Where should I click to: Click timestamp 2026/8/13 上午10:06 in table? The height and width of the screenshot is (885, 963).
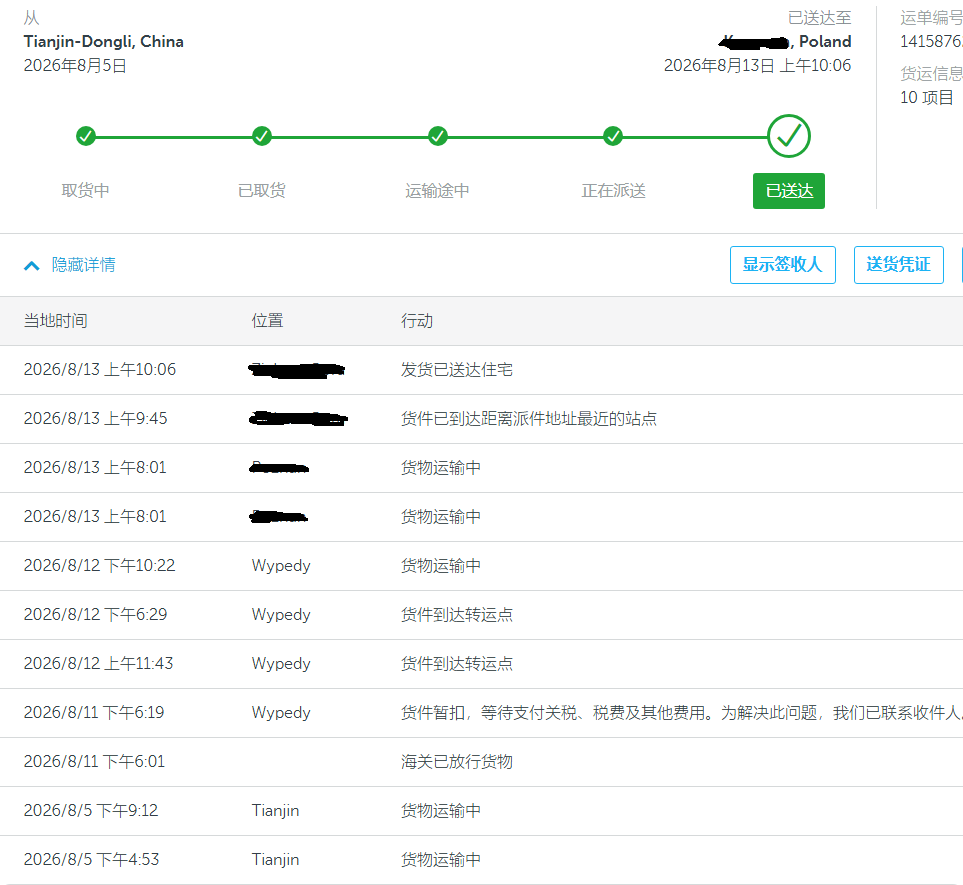[x=100, y=369]
